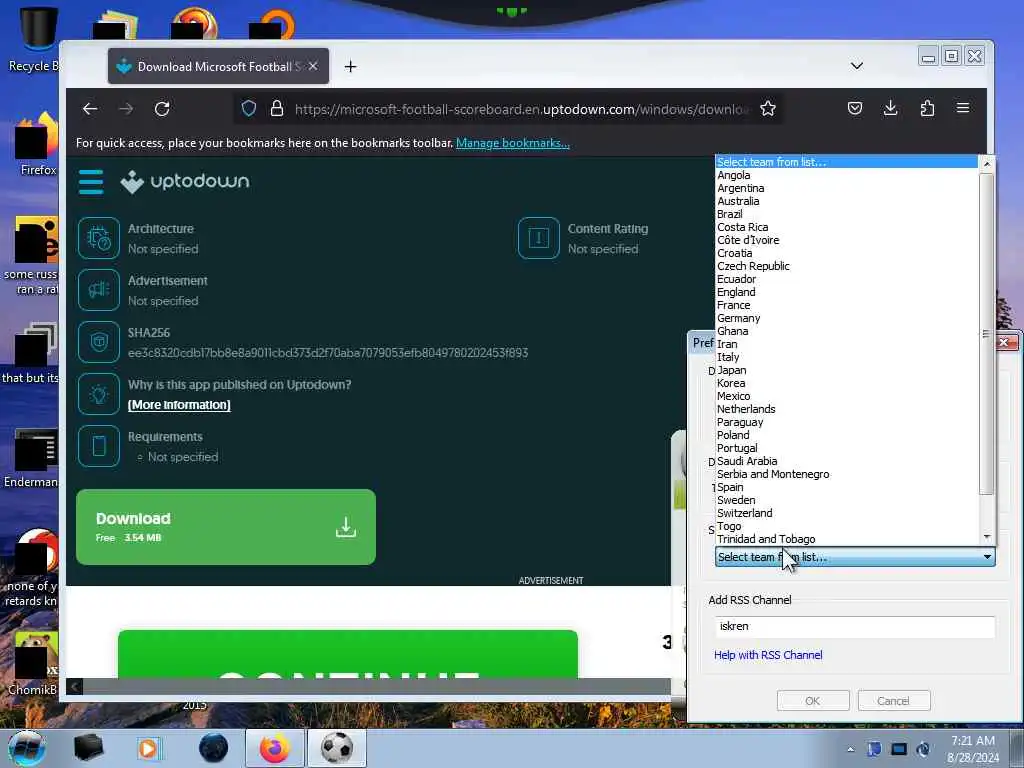Screen dimensions: 1024x768
Task: Click the Content Rating icon
Action: tap(539, 238)
